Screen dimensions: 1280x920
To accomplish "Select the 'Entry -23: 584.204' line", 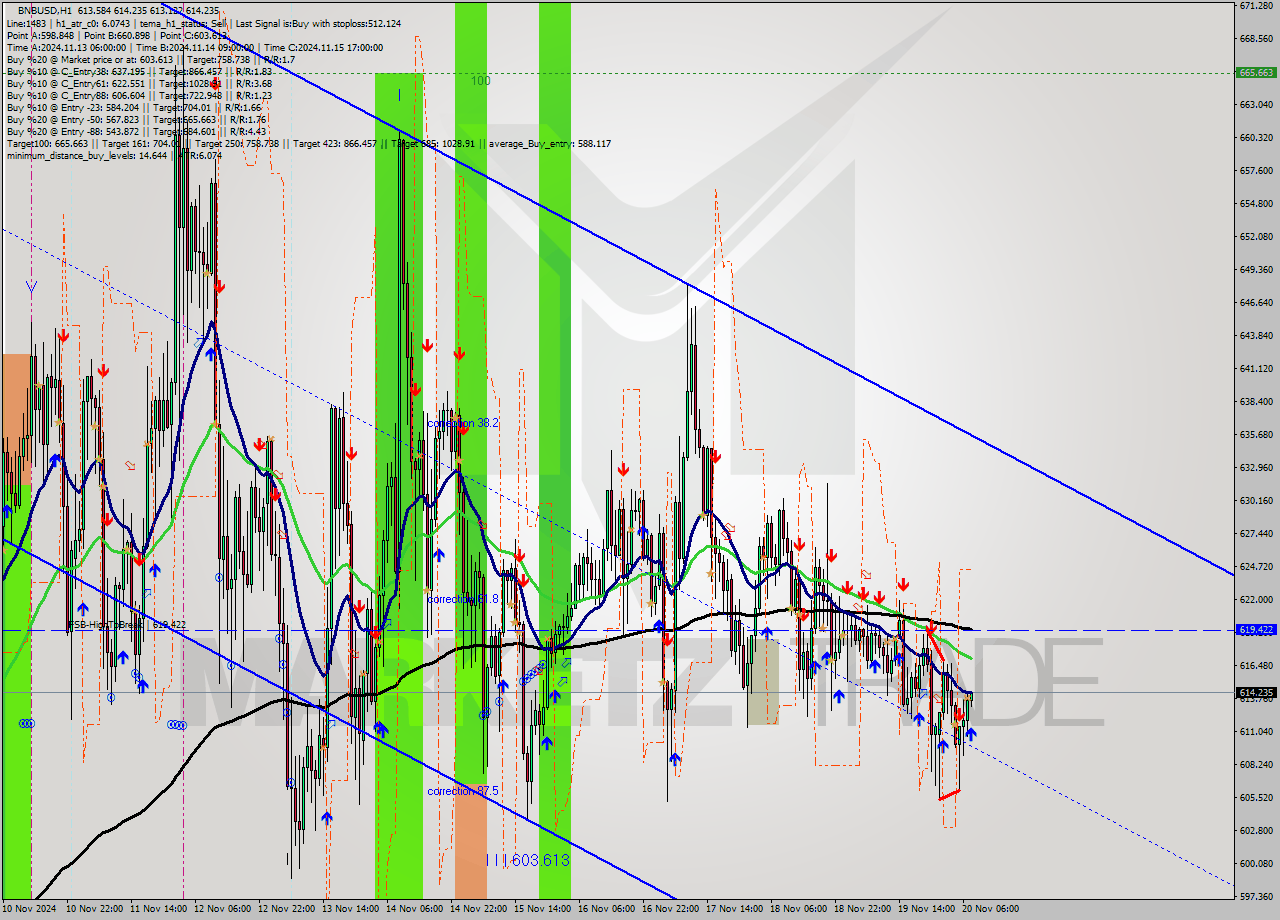I will point(134,107).
